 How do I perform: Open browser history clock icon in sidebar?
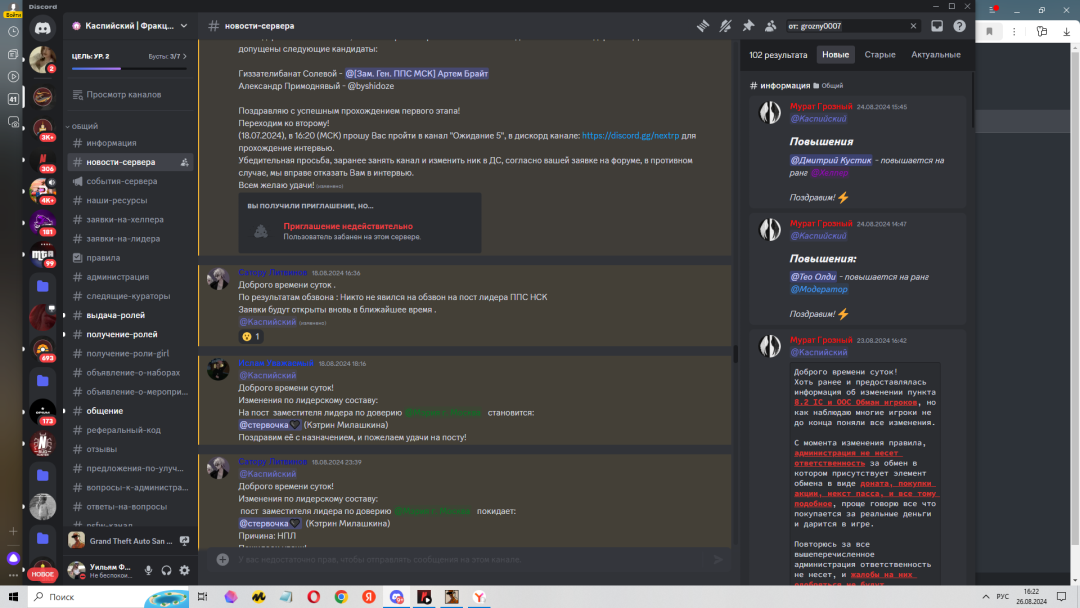click(x=13, y=32)
